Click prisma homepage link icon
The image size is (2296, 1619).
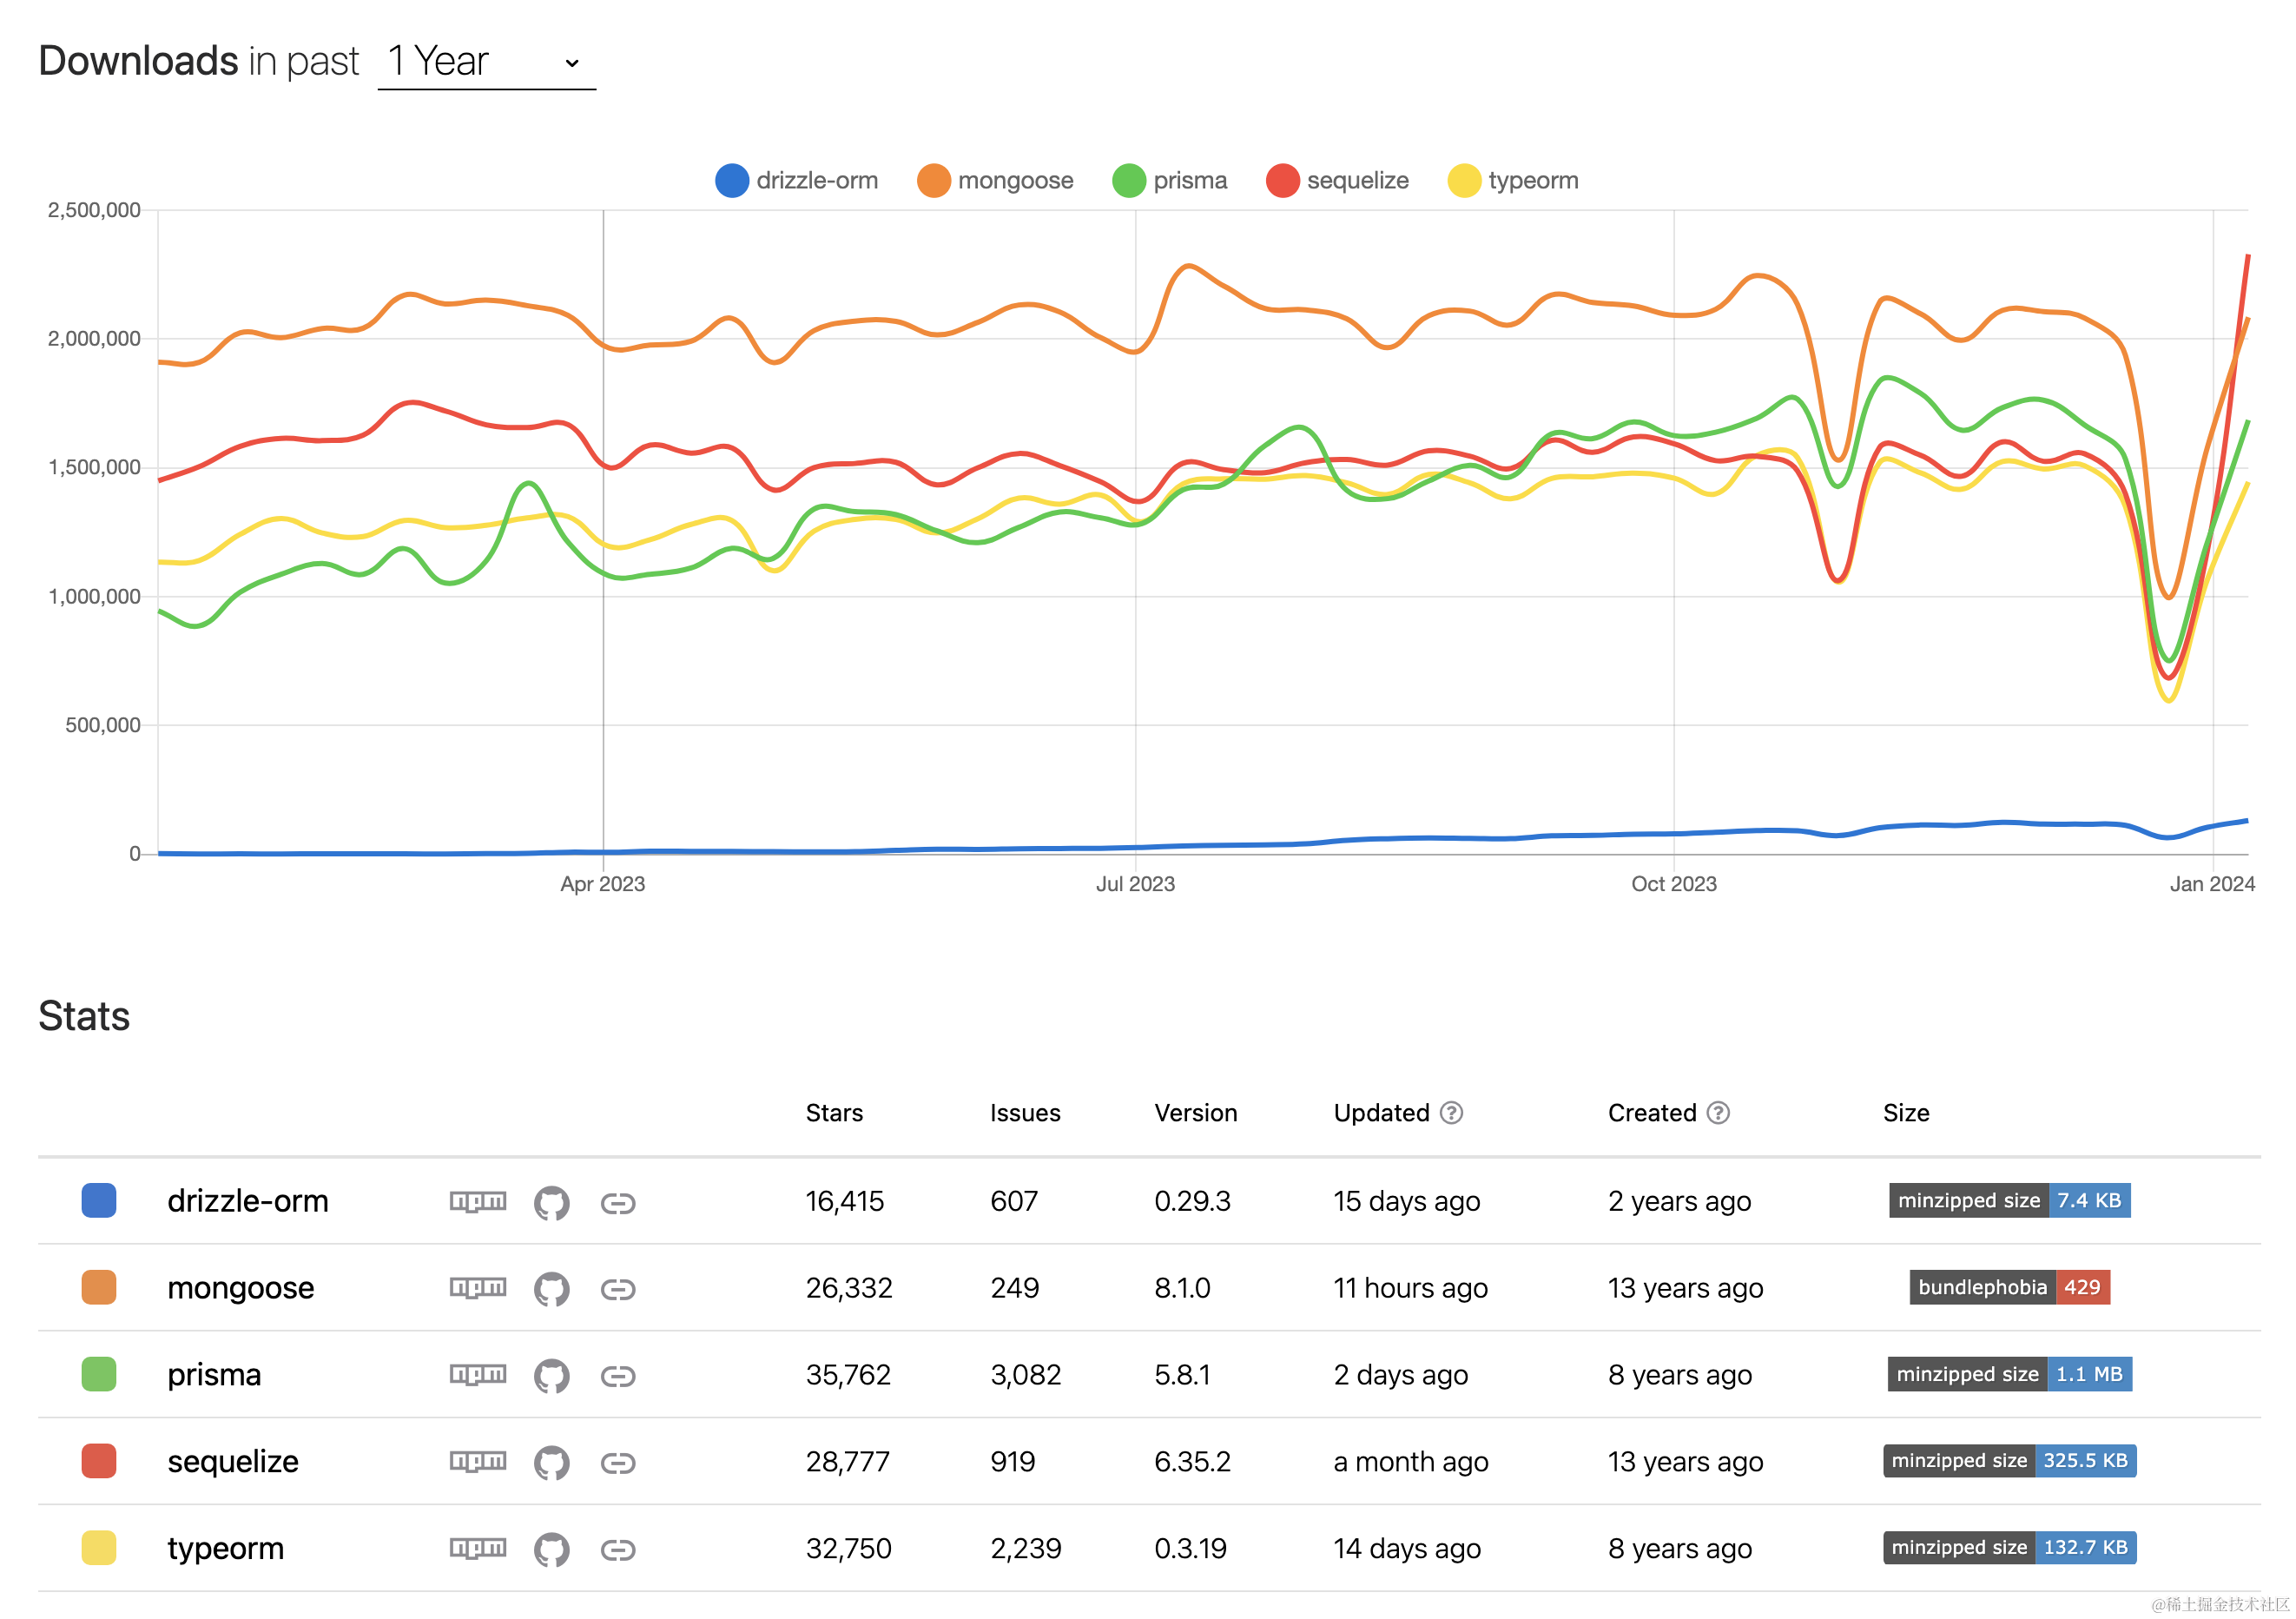click(x=617, y=1376)
